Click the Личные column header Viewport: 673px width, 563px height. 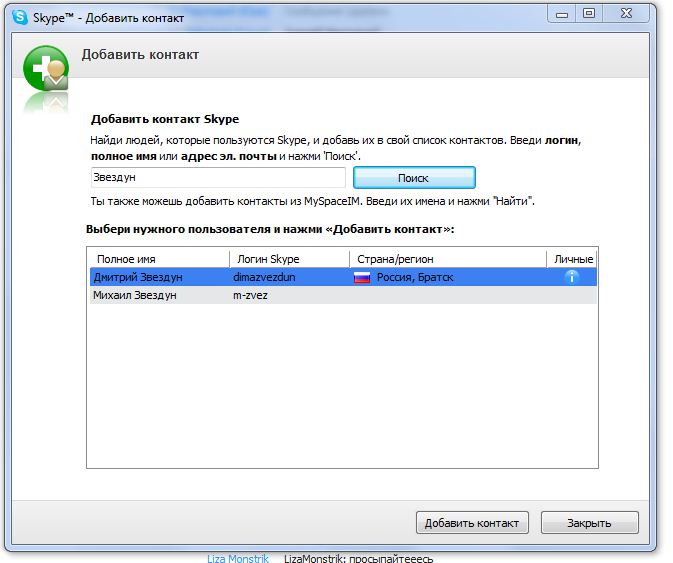[572, 259]
